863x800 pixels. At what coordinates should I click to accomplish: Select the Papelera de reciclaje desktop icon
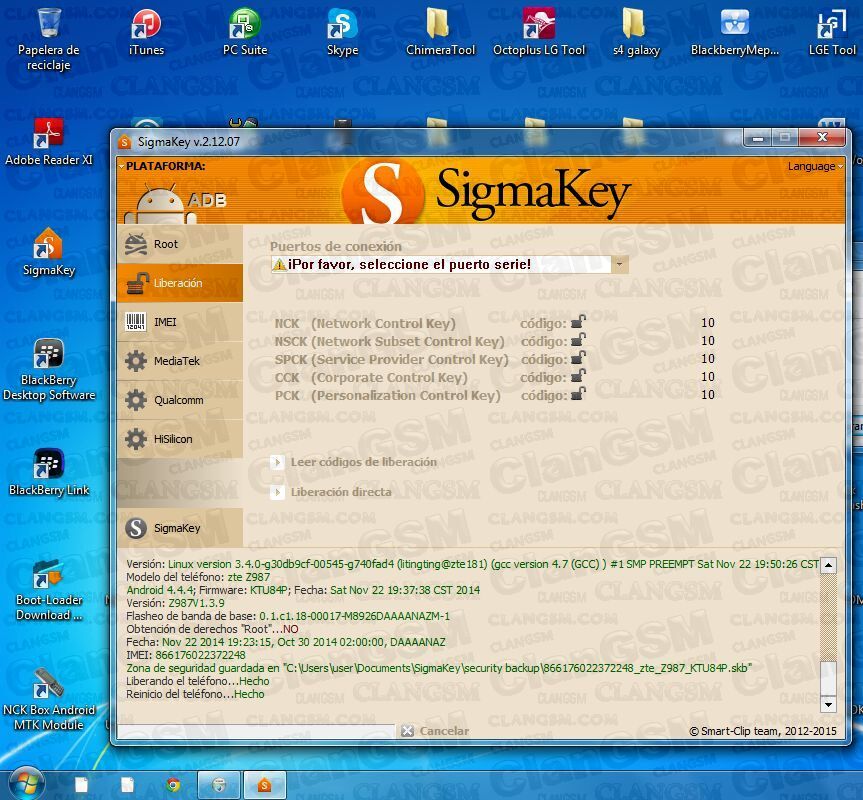pyautogui.click(x=49, y=40)
